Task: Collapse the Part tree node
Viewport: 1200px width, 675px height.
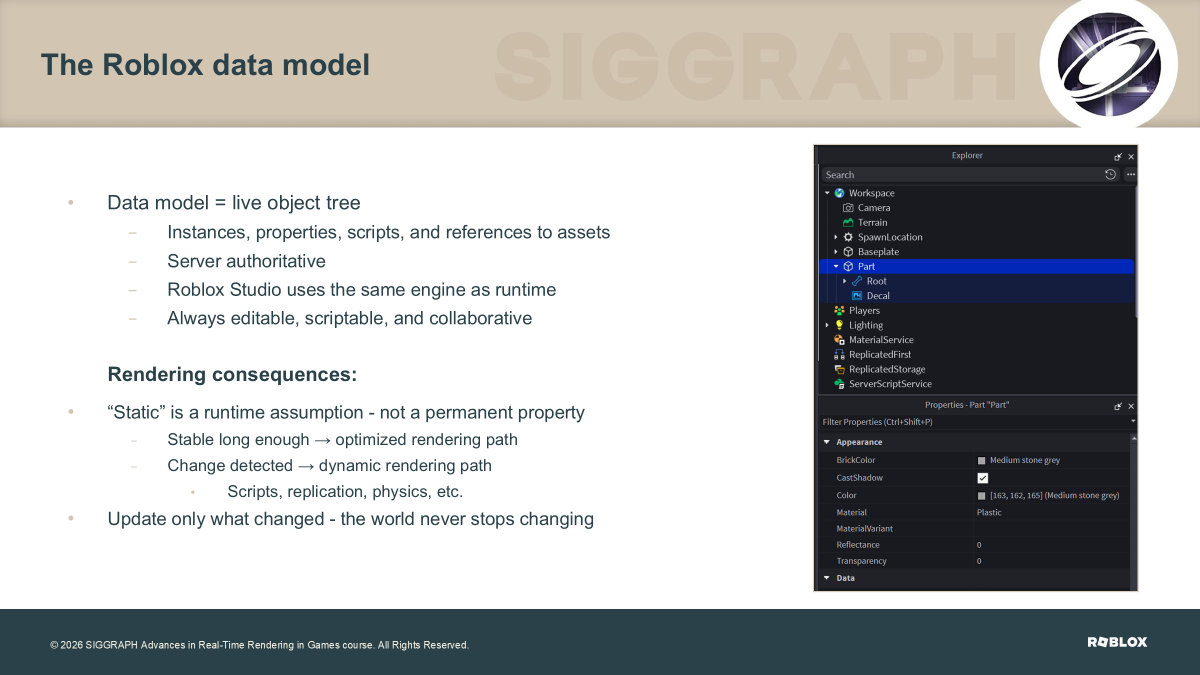Action: pyautogui.click(x=836, y=267)
